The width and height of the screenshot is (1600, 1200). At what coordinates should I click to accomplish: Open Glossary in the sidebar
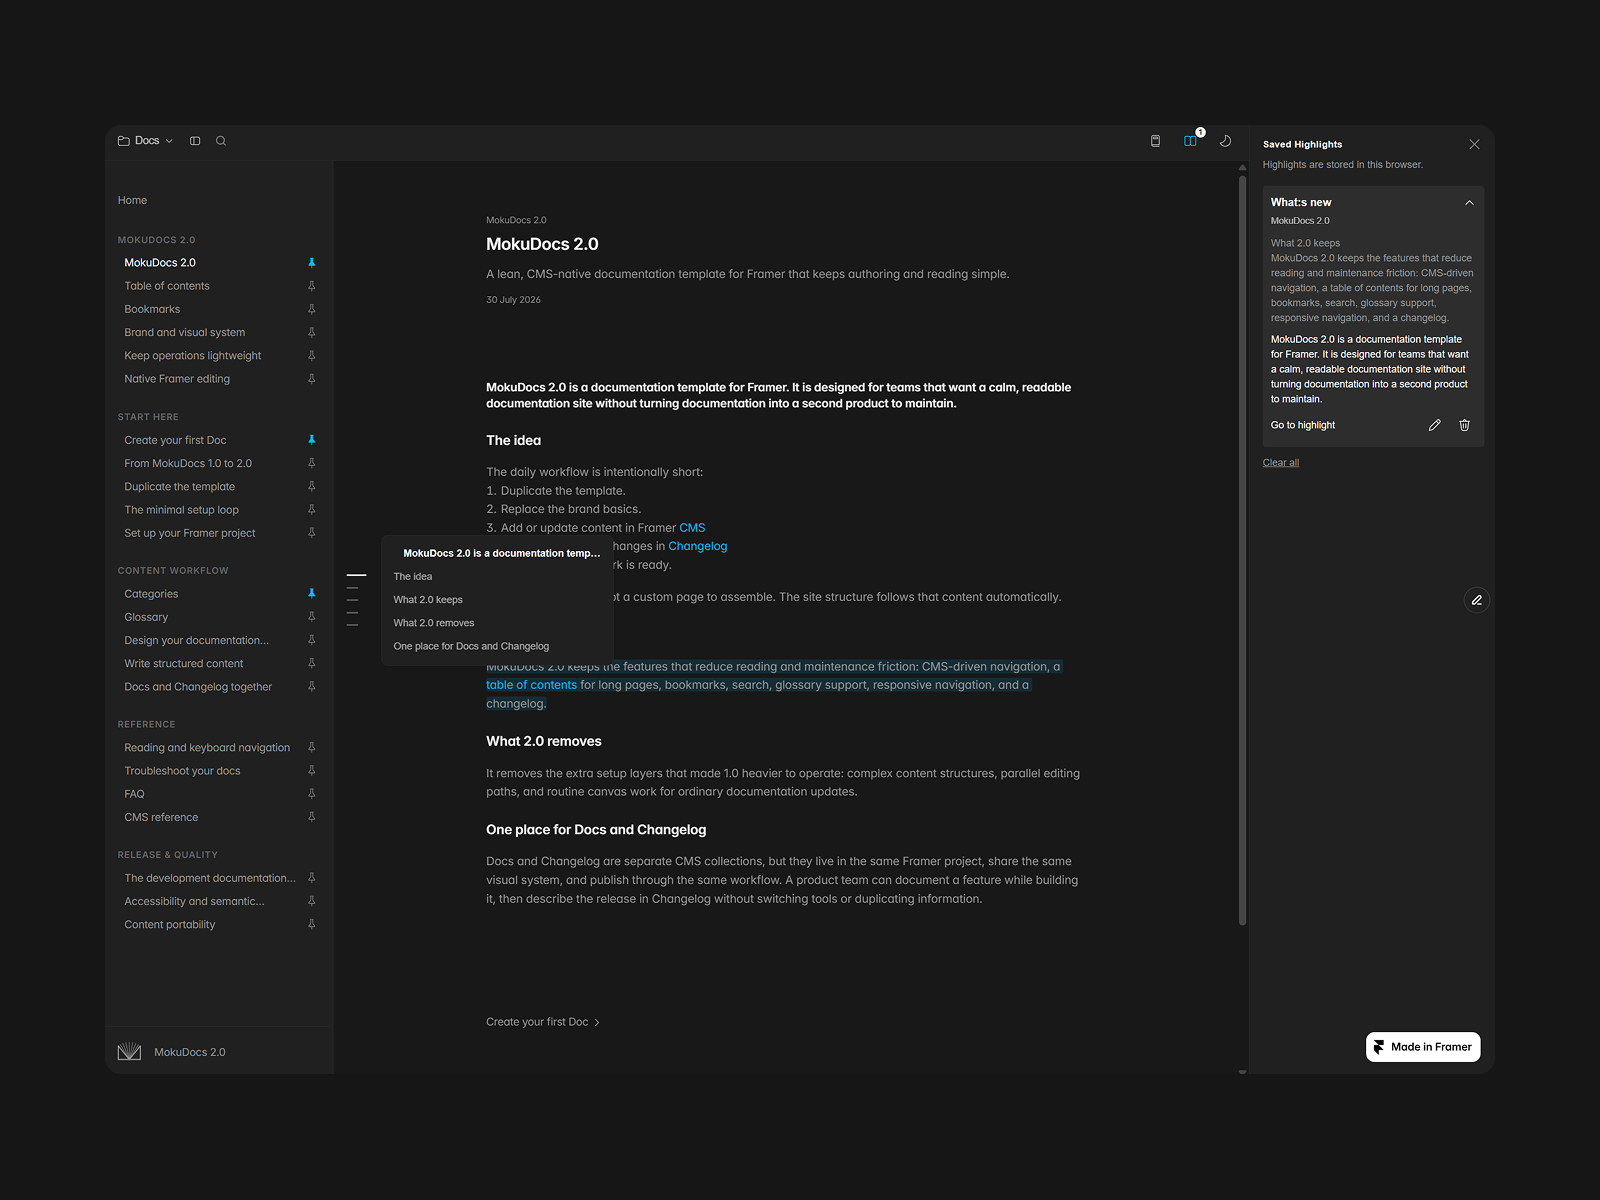click(146, 617)
